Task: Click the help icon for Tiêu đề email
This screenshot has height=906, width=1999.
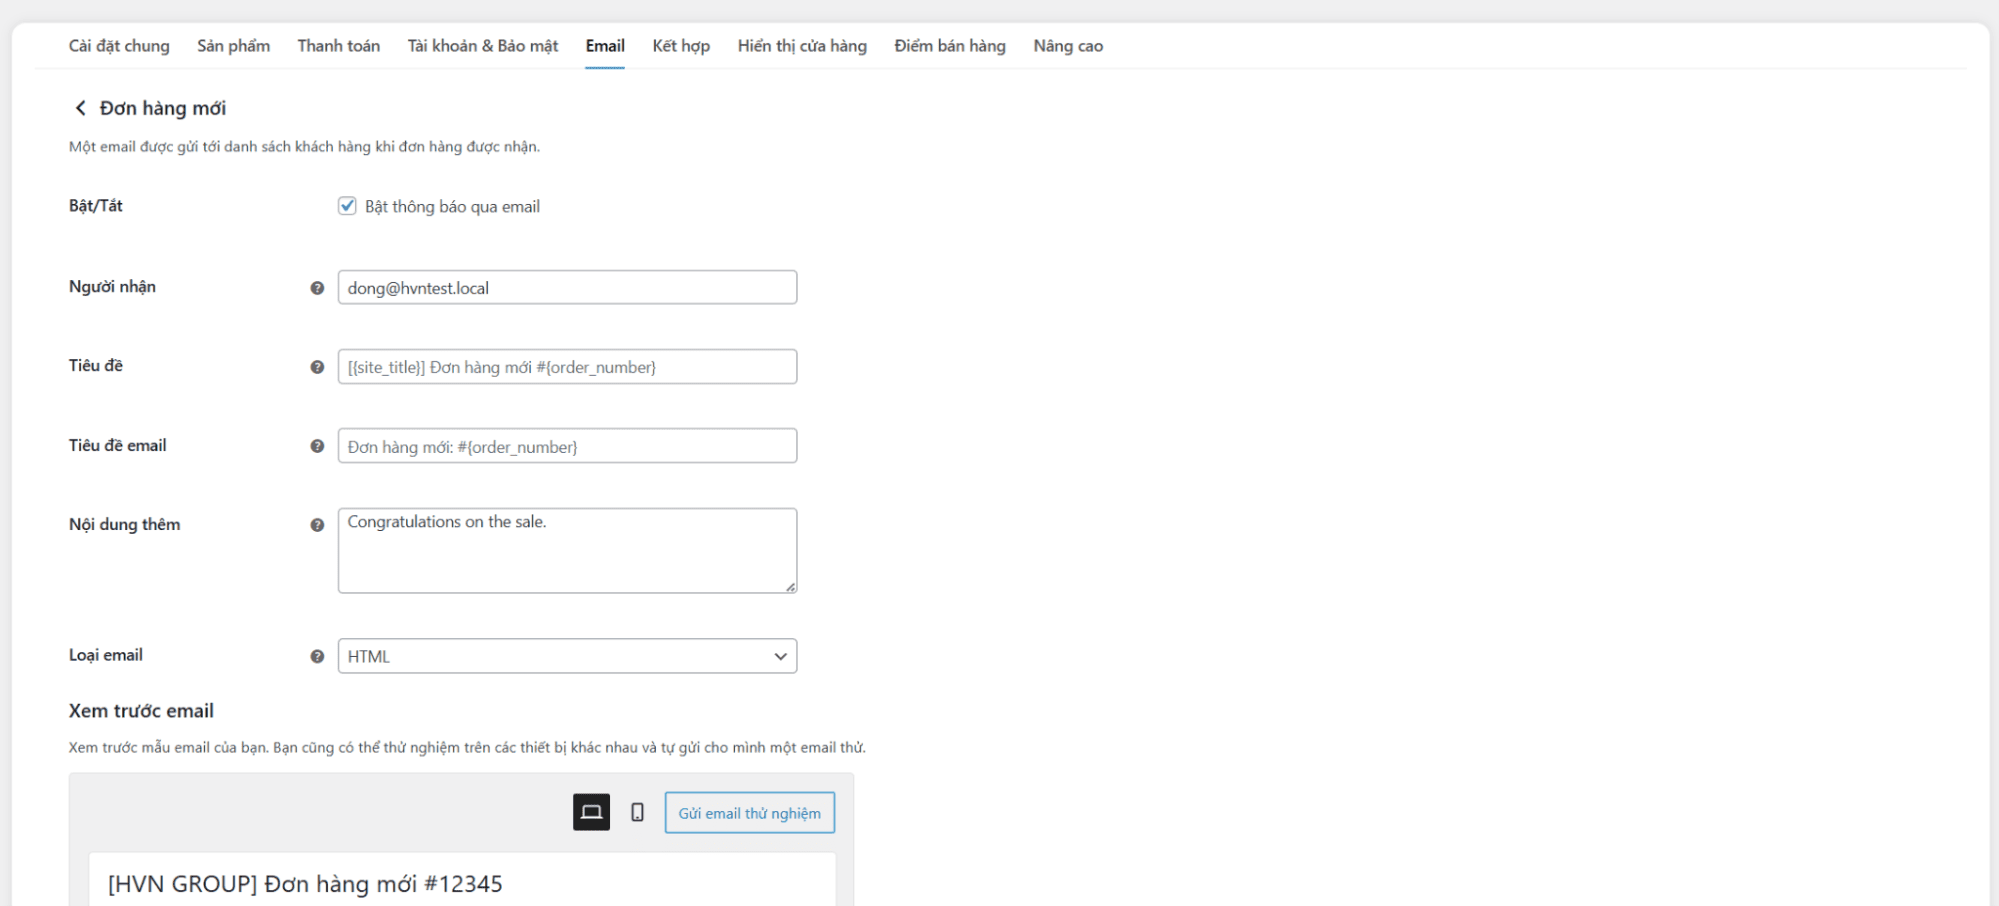Action: point(317,446)
